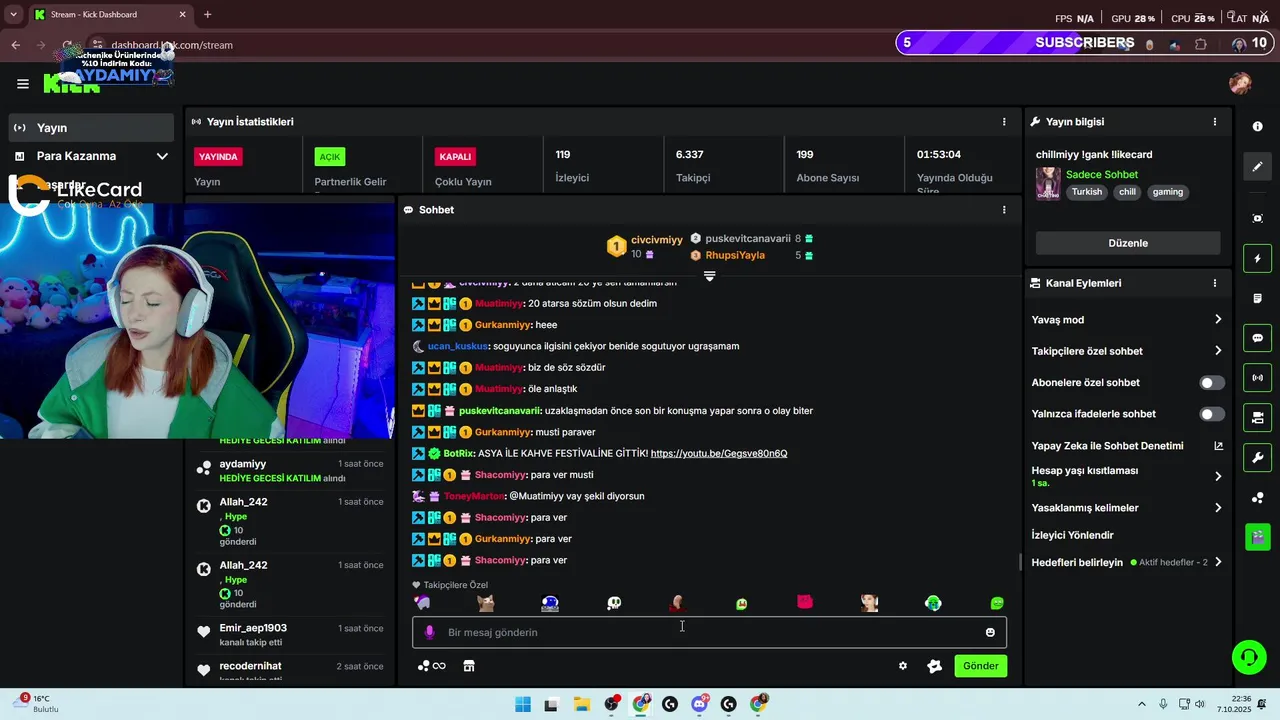Collapse the pinned gifters leaderboard arrow
1280x720 pixels.
[709, 276]
